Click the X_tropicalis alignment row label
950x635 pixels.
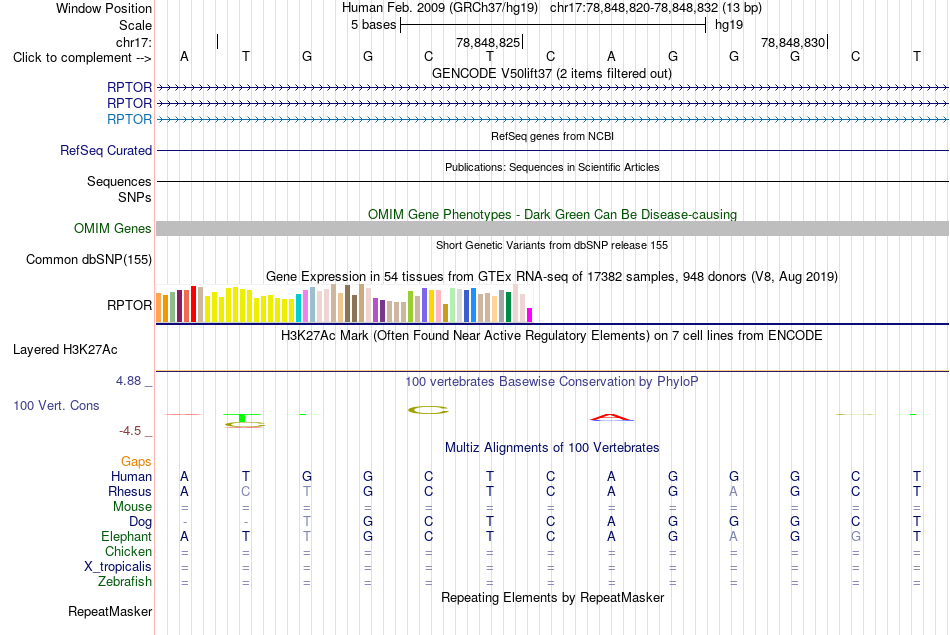pos(118,567)
